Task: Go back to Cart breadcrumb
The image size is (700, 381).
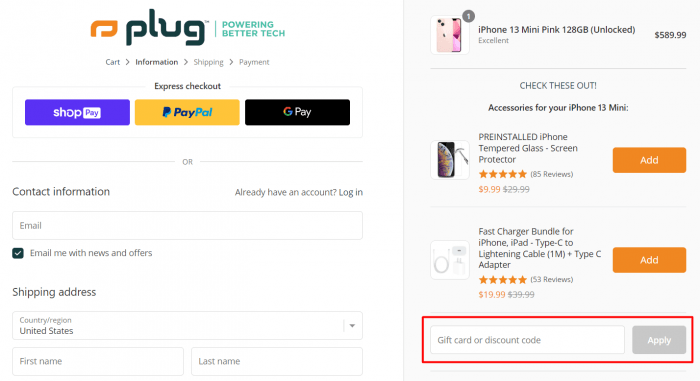Action: 112,62
